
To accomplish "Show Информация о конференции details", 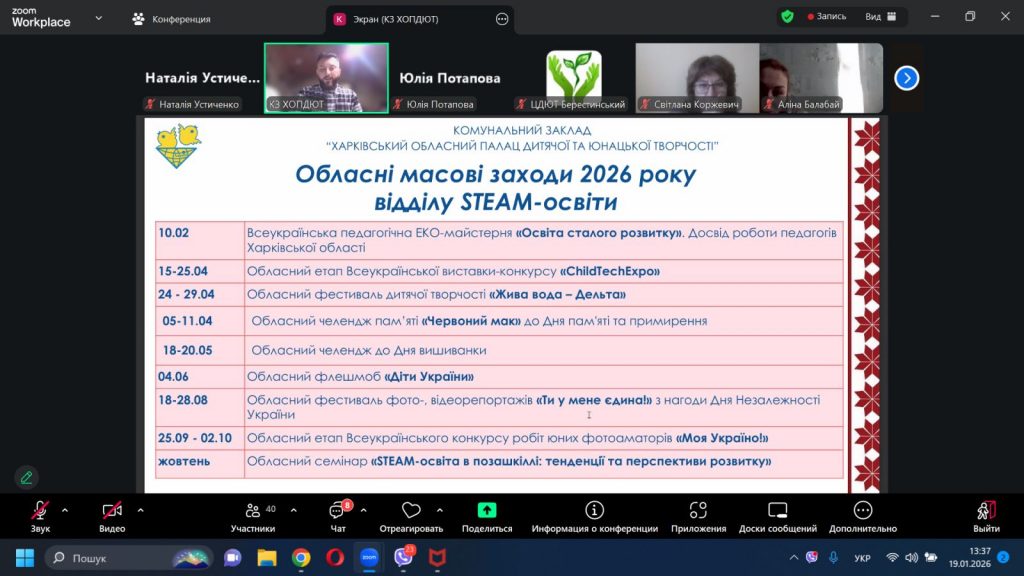I will coord(594,516).
